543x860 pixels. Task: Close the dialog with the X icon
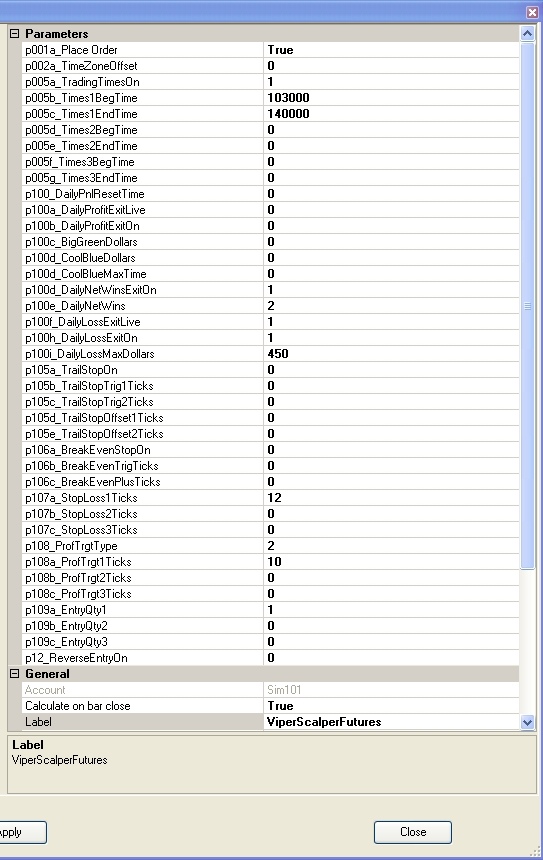click(532, 12)
